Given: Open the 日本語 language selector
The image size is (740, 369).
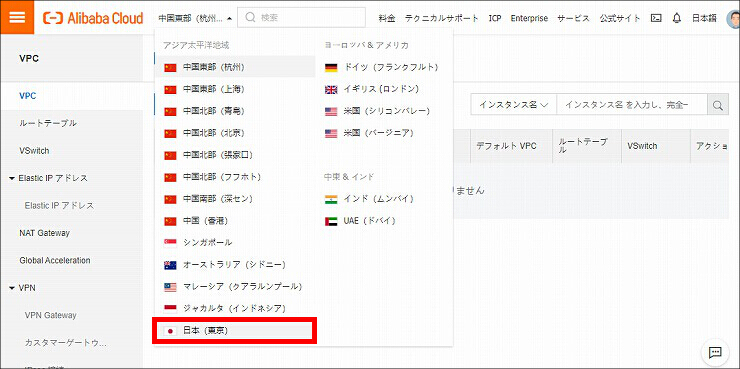Looking at the screenshot, I should point(704,18).
